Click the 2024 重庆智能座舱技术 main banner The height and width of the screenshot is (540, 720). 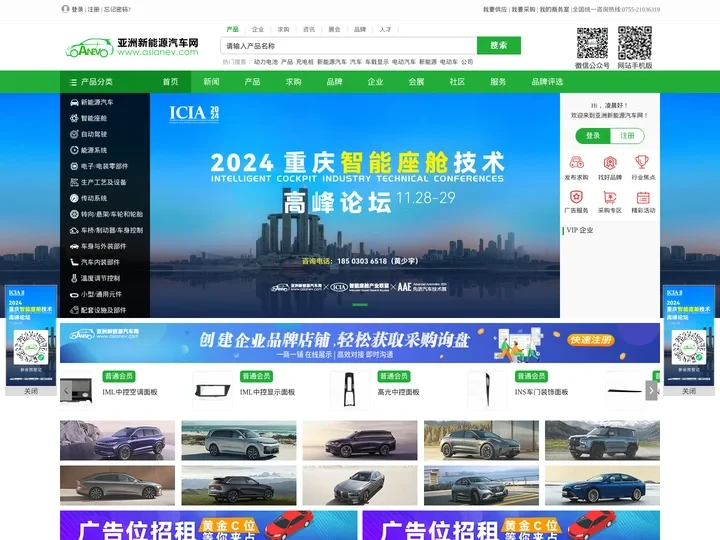[x=355, y=205]
